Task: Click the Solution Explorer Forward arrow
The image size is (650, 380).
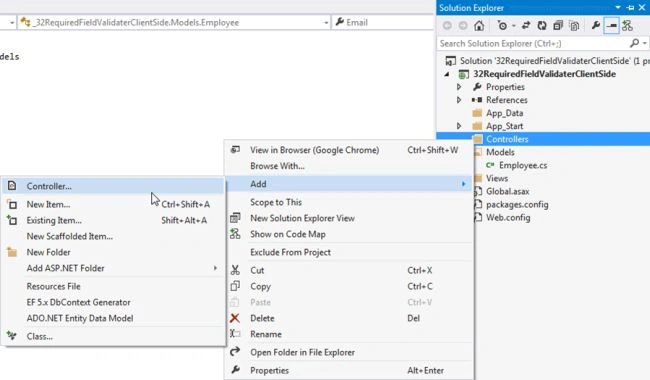Action: pyautogui.click(x=463, y=26)
